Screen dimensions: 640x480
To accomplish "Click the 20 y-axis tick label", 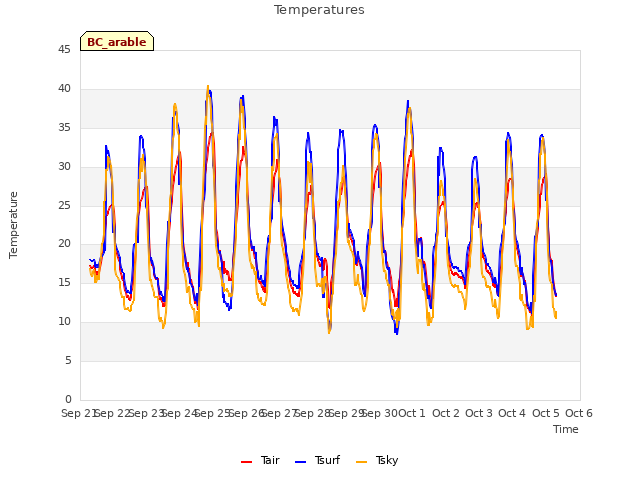I will tap(64, 244).
